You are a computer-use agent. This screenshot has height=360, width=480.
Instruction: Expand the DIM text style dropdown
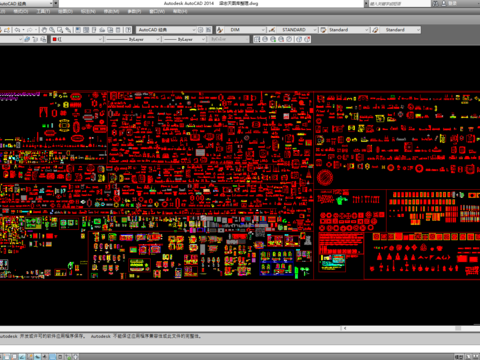(x=246, y=30)
